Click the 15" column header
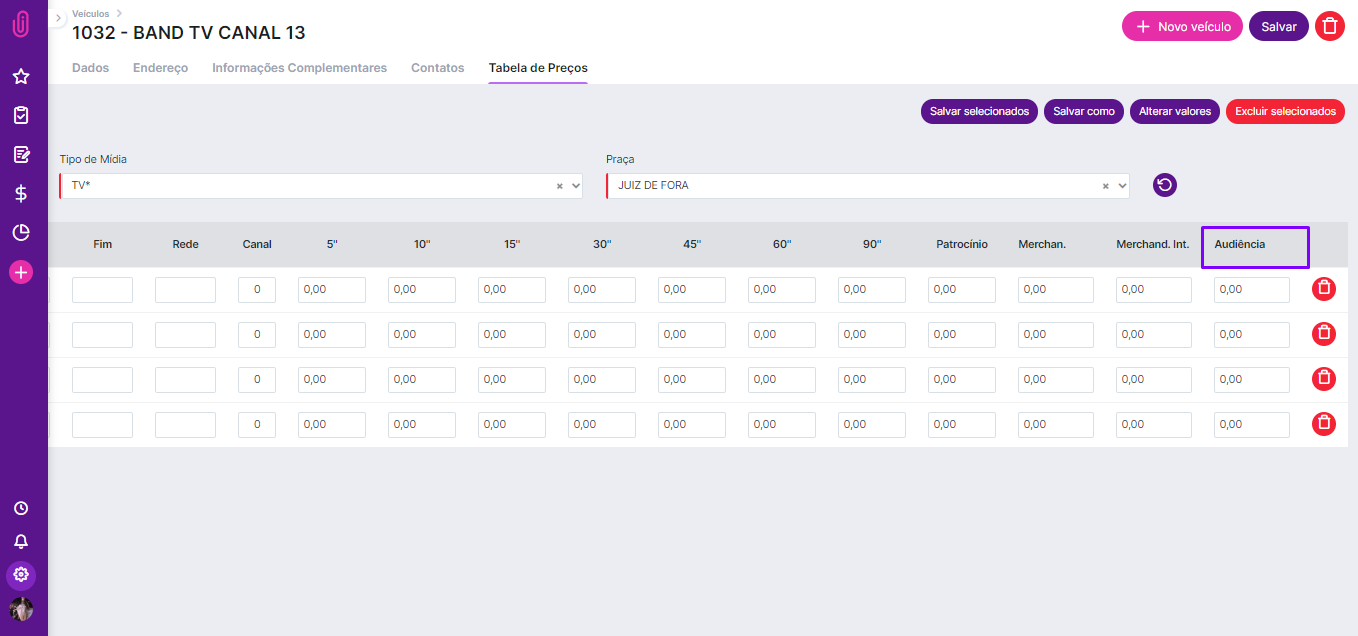Viewport: 1358px width, 636px height. point(512,244)
